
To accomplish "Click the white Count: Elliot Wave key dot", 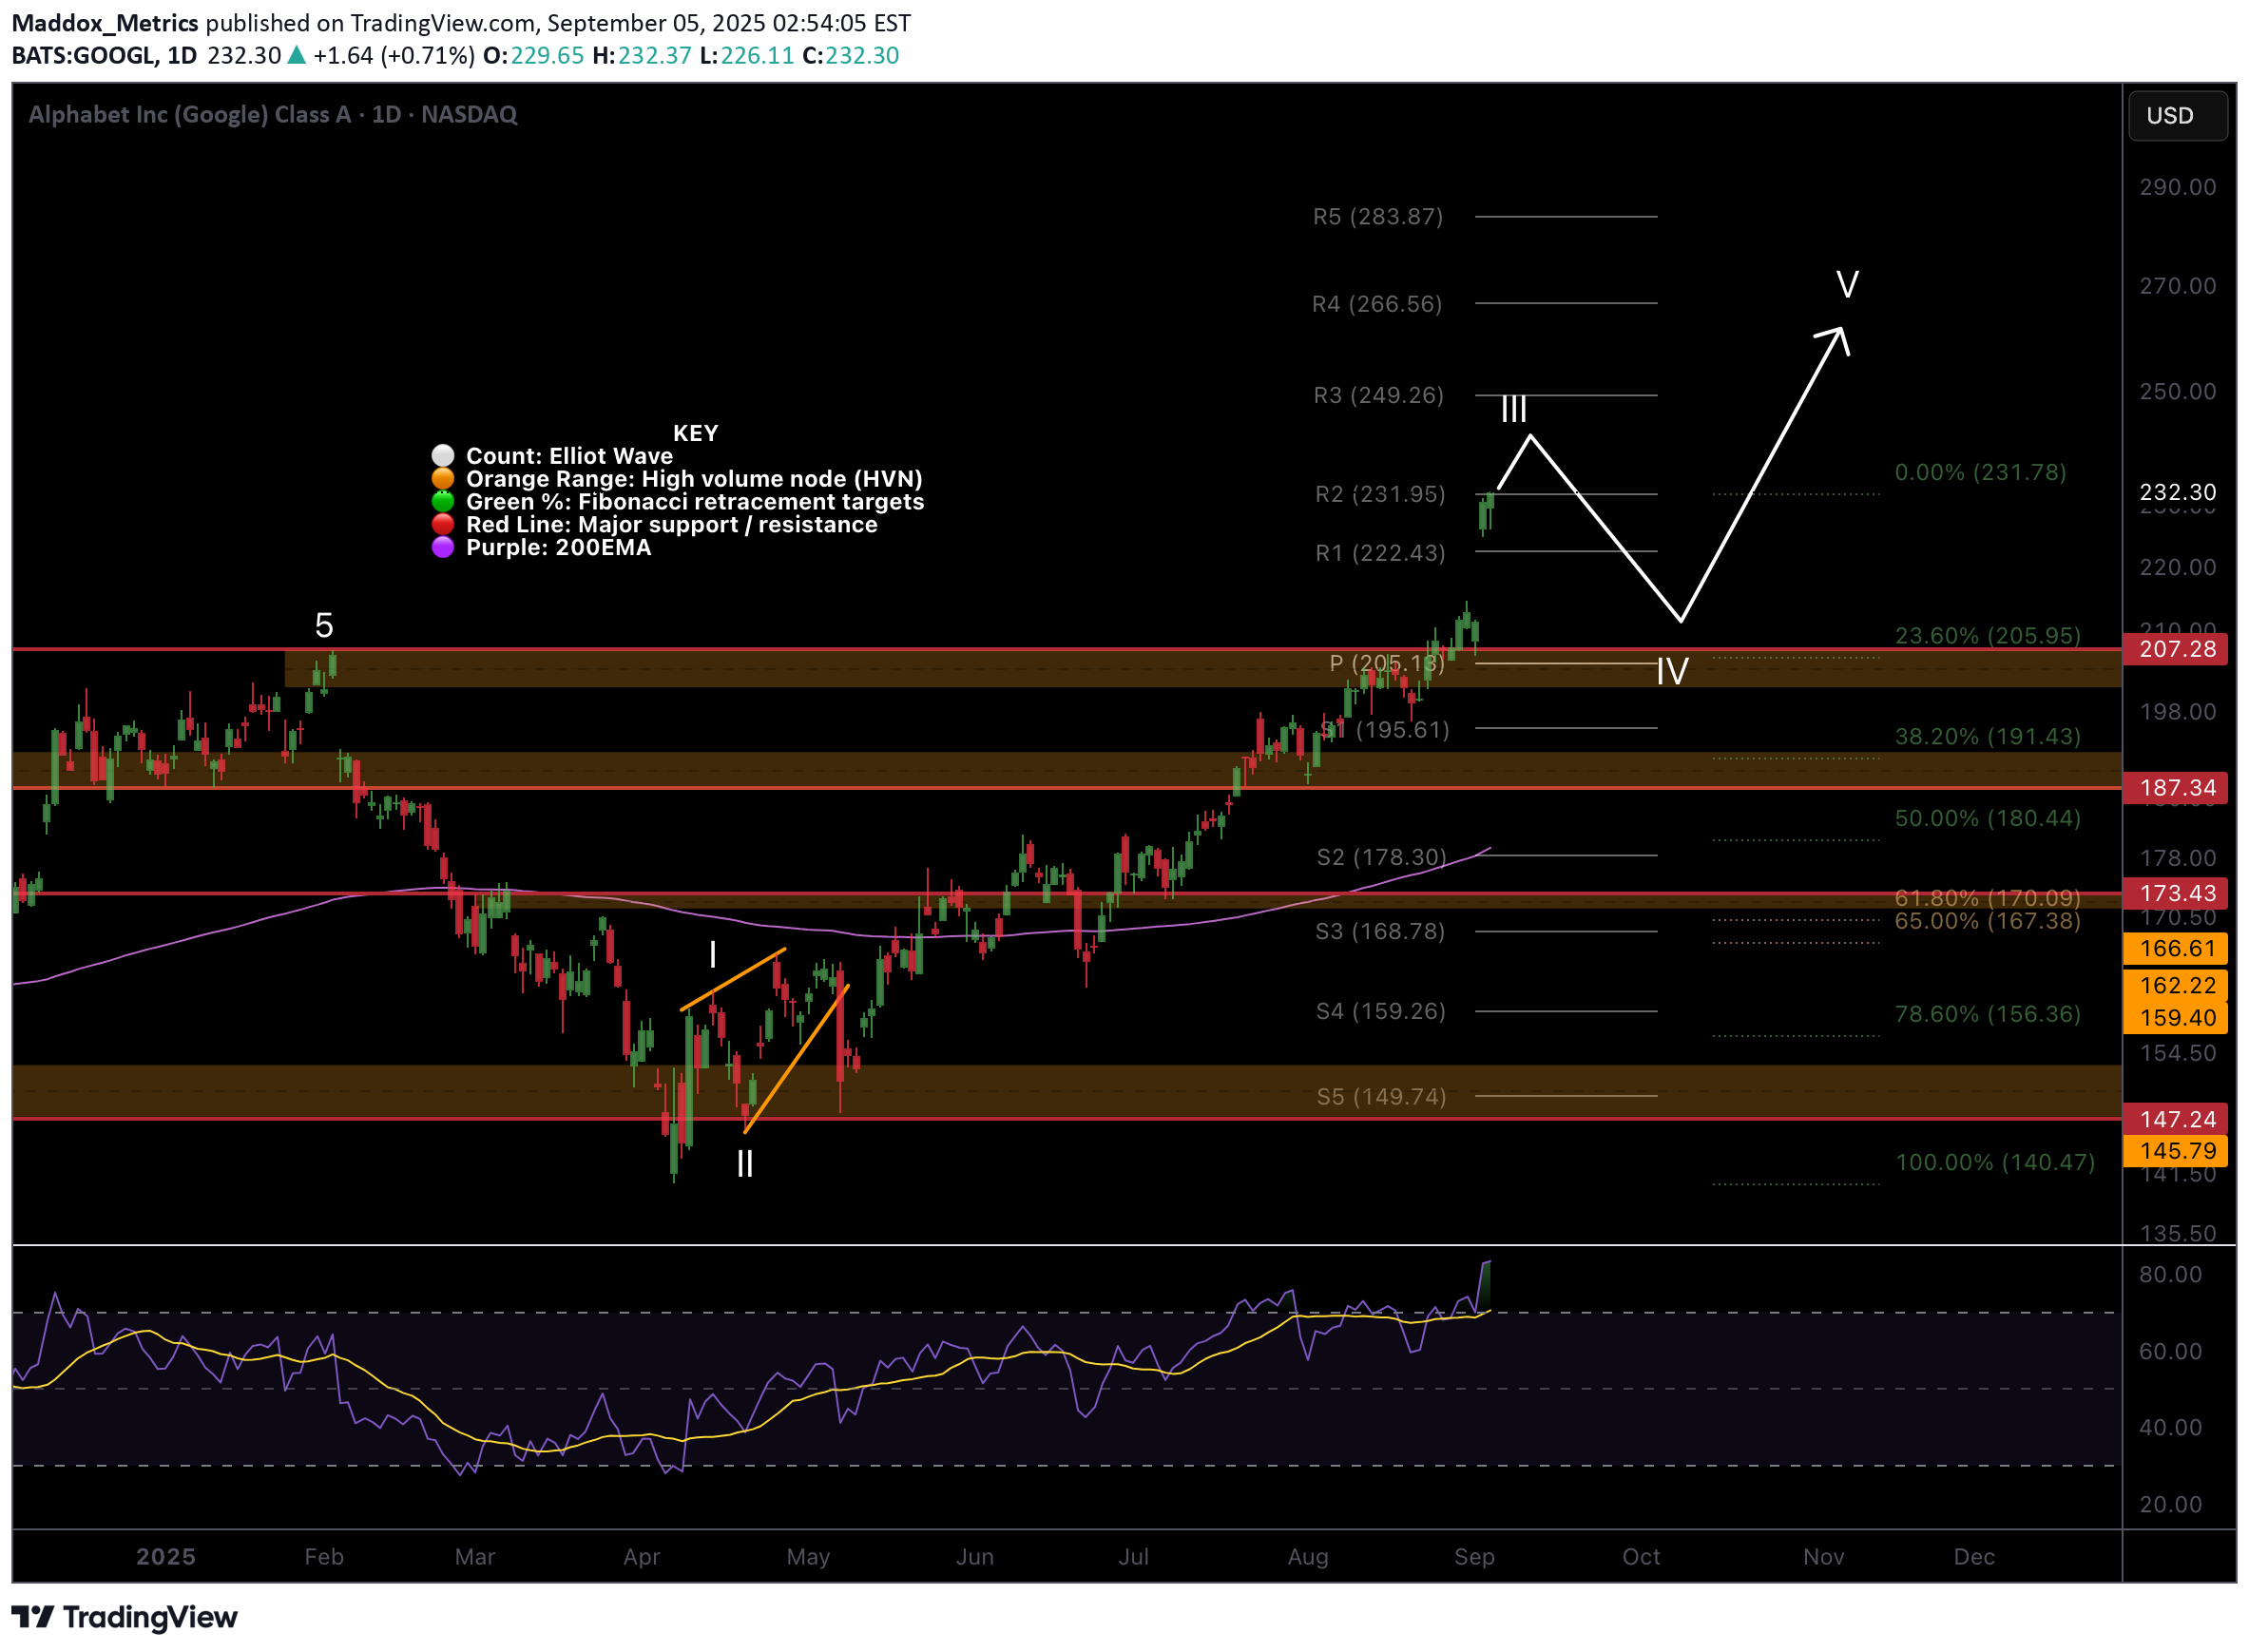I will click(443, 456).
